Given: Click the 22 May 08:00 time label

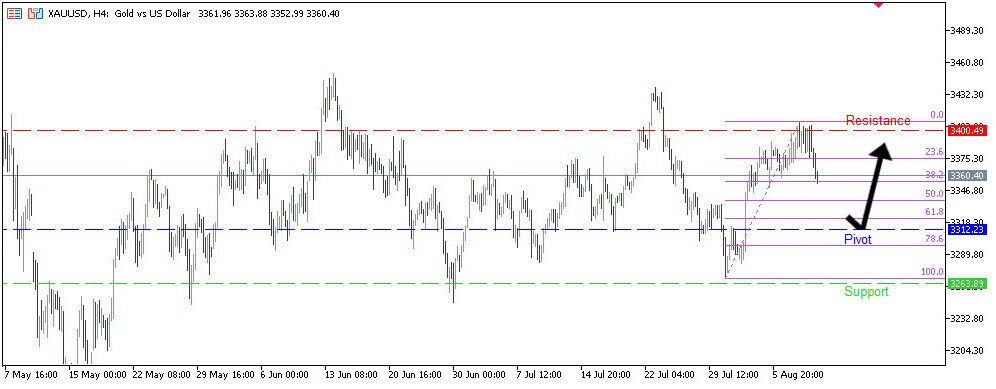Looking at the screenshot, I should pos(161,376).
